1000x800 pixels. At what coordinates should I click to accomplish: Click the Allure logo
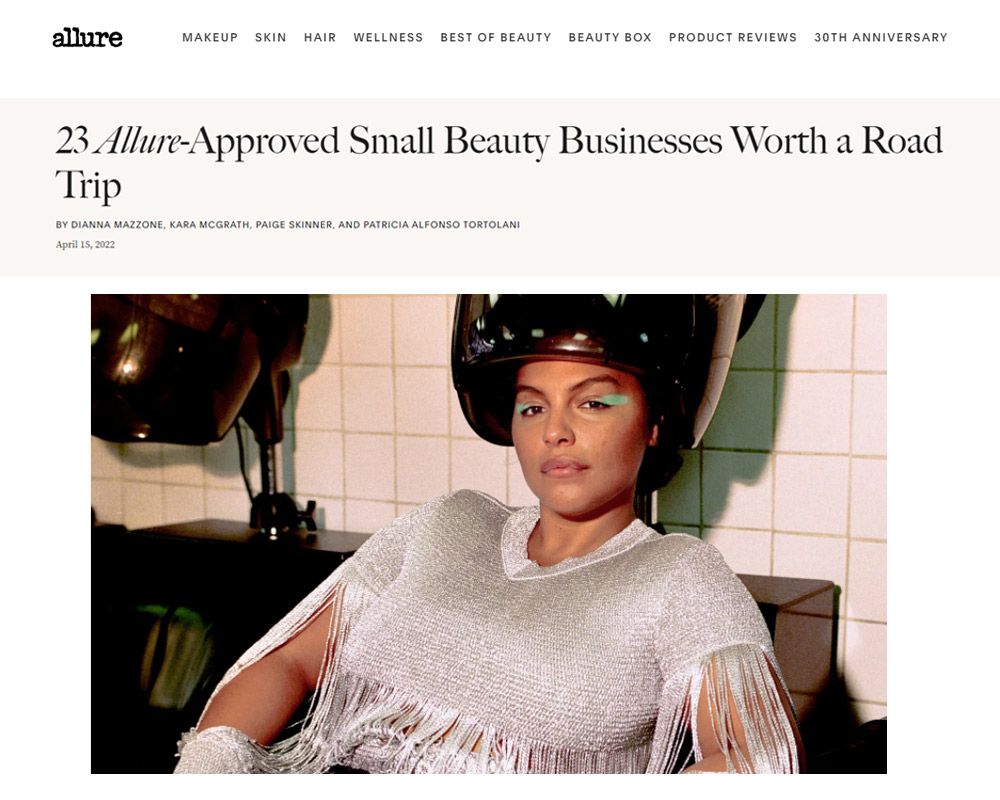(x=87, y=38)
